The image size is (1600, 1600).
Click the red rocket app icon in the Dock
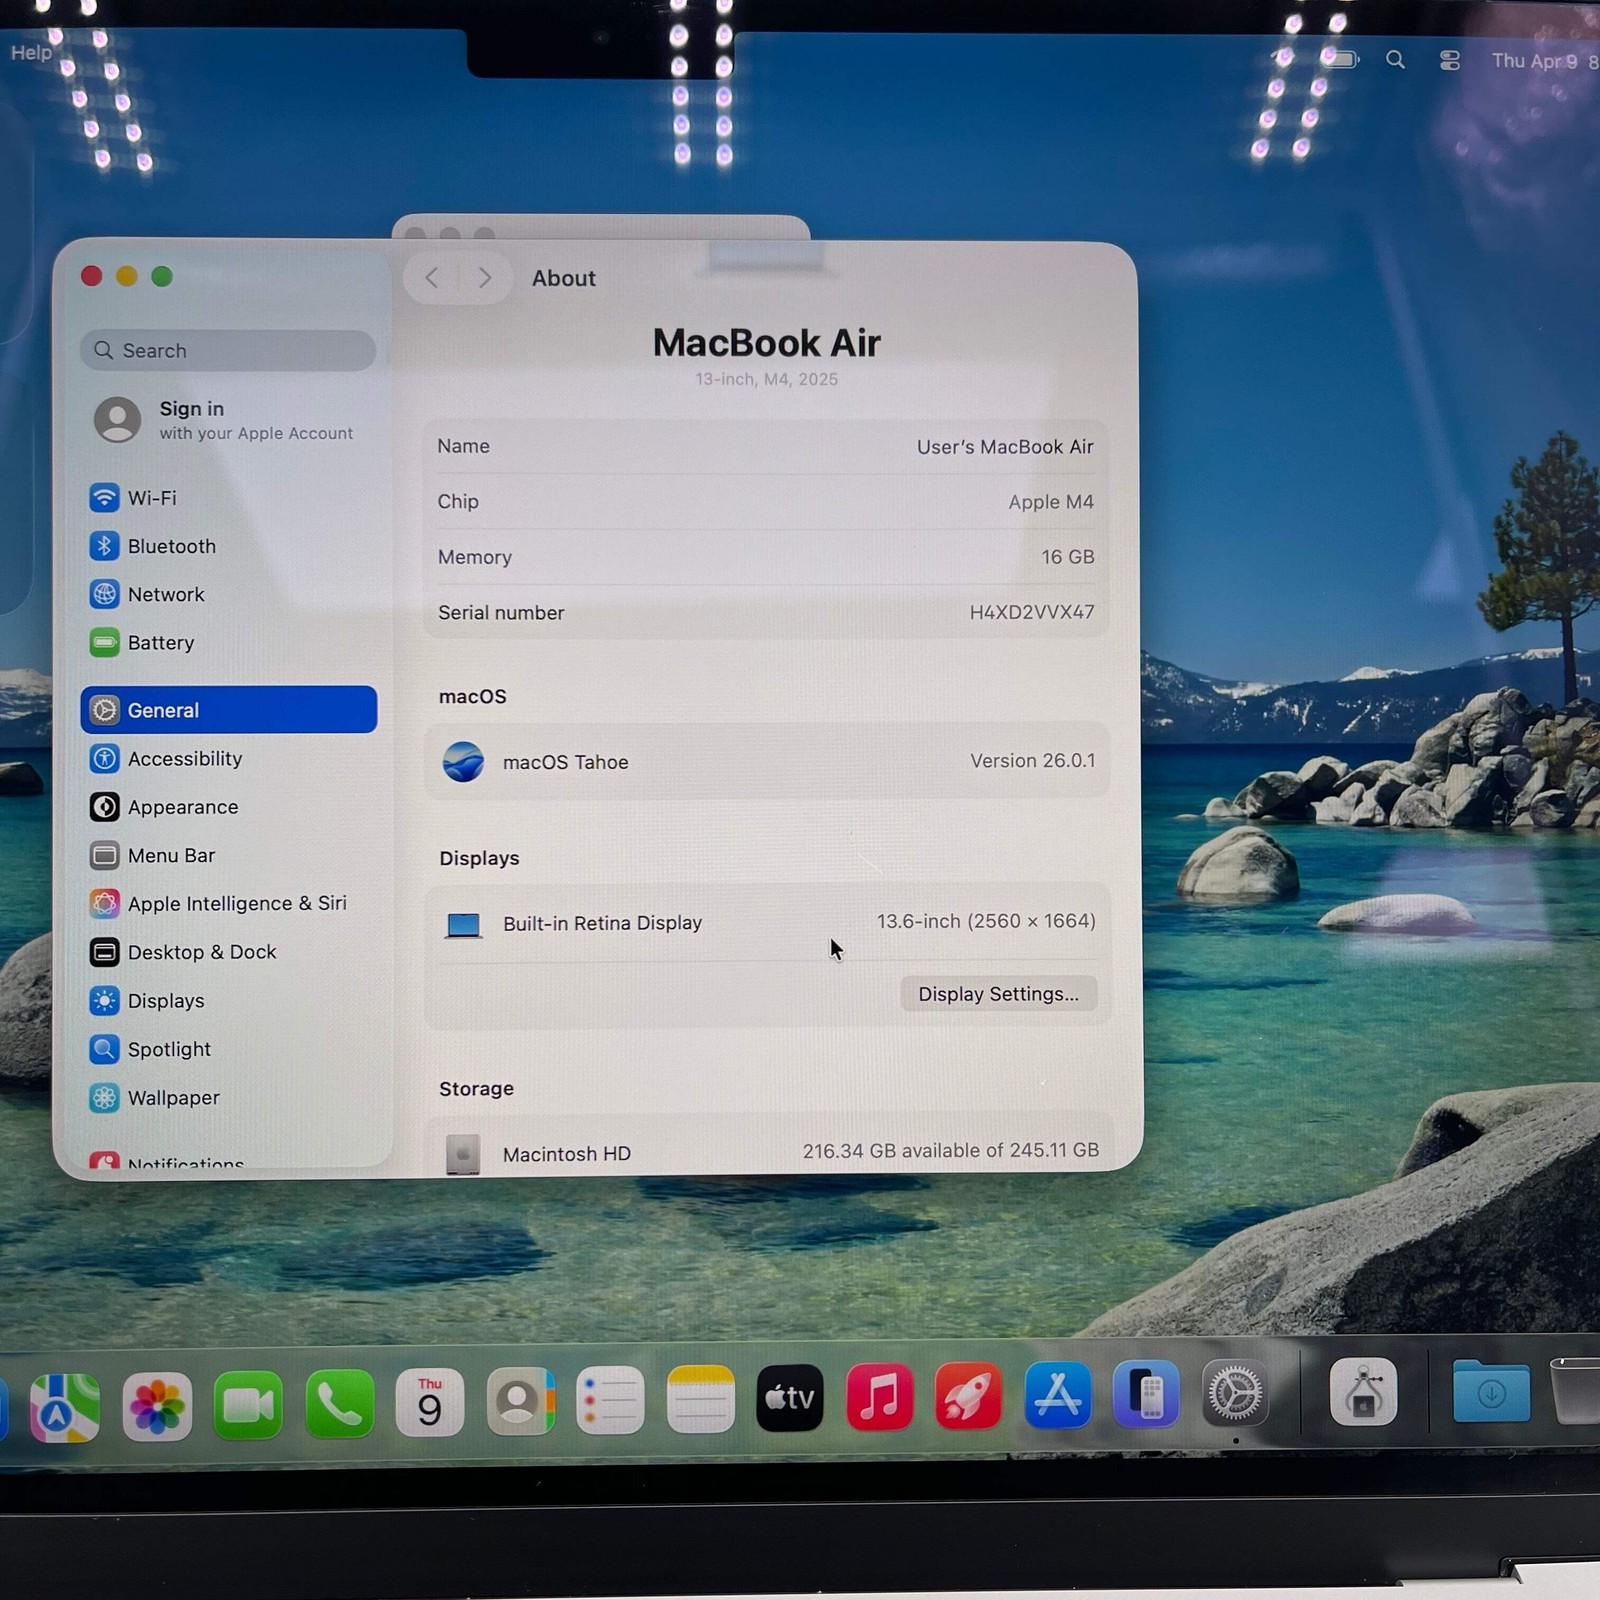click(x=968, y=1396)
